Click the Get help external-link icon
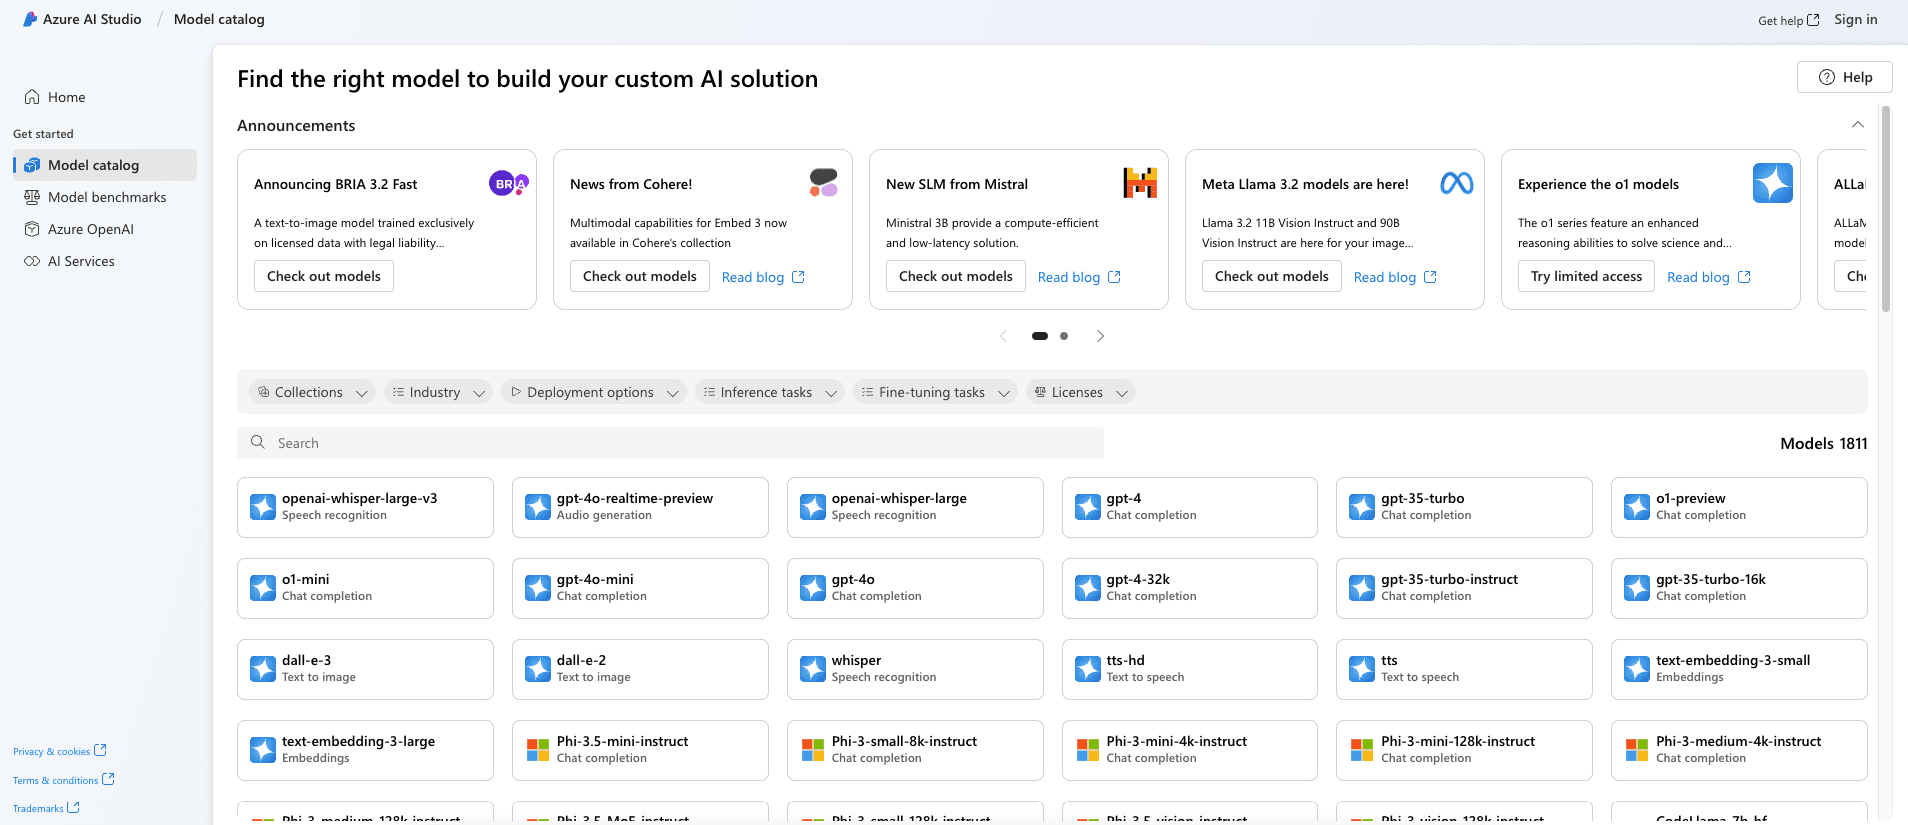1908x825 pixels. tap(1813, 19)
